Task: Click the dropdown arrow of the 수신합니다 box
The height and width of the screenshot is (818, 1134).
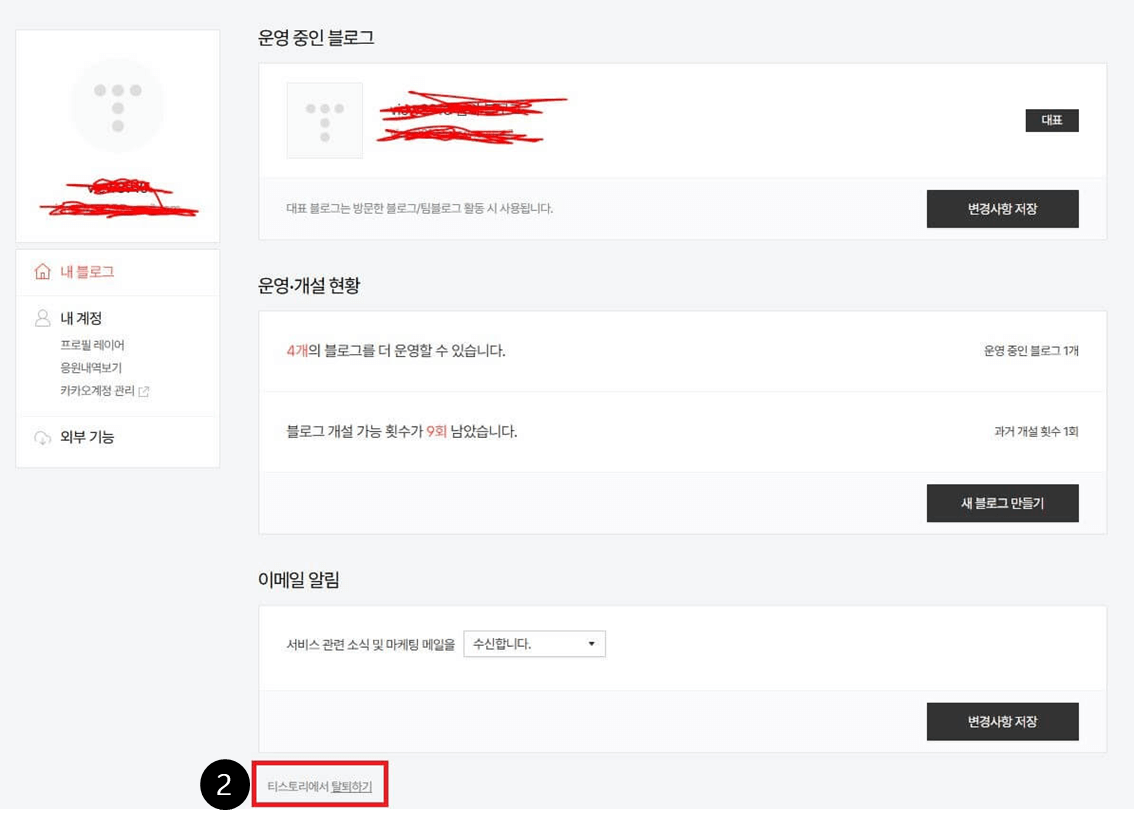Action: coord(592,644)
